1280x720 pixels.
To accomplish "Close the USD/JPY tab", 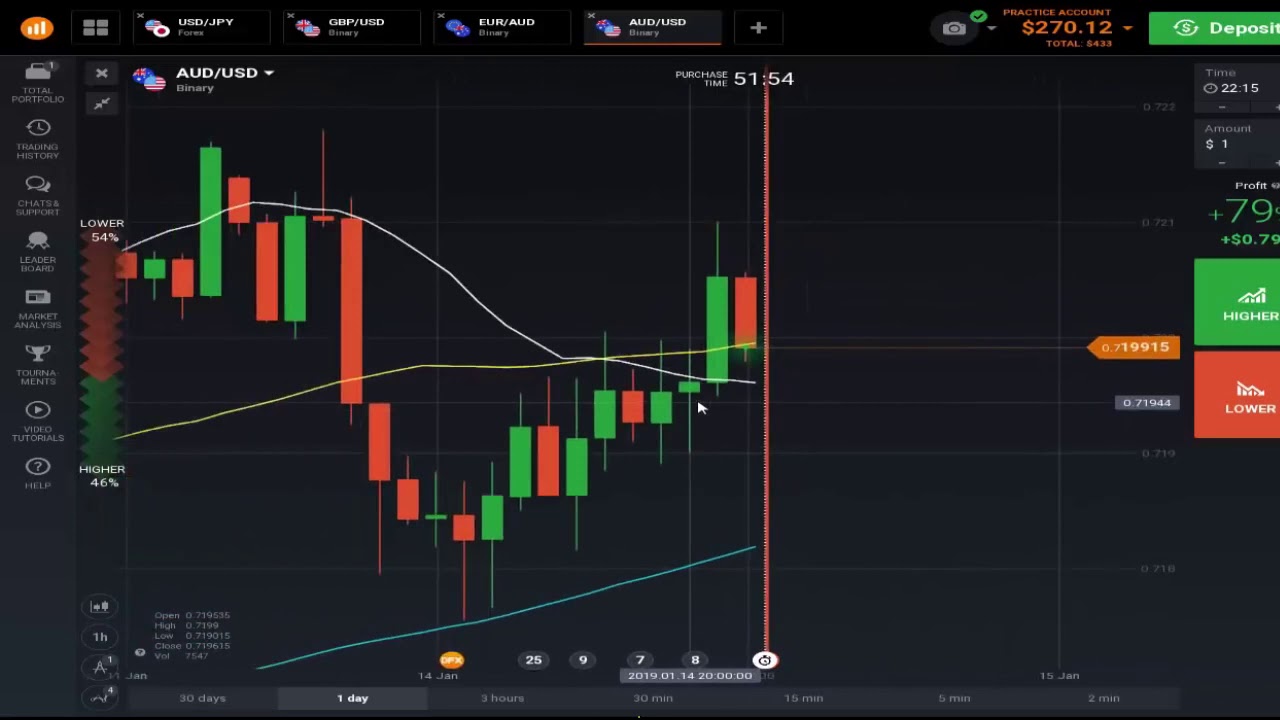I will tap(140, 16).
